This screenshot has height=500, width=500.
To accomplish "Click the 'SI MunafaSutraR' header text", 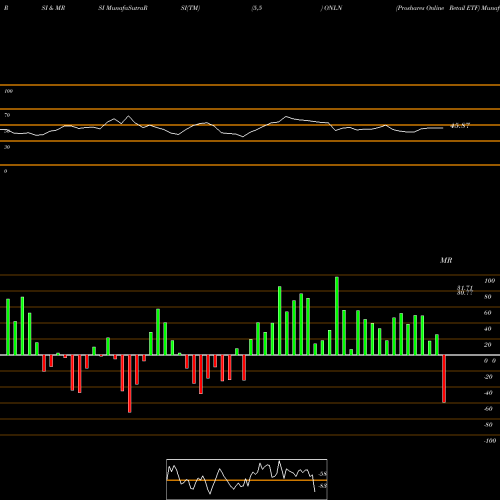I will (x=123, y=8).
